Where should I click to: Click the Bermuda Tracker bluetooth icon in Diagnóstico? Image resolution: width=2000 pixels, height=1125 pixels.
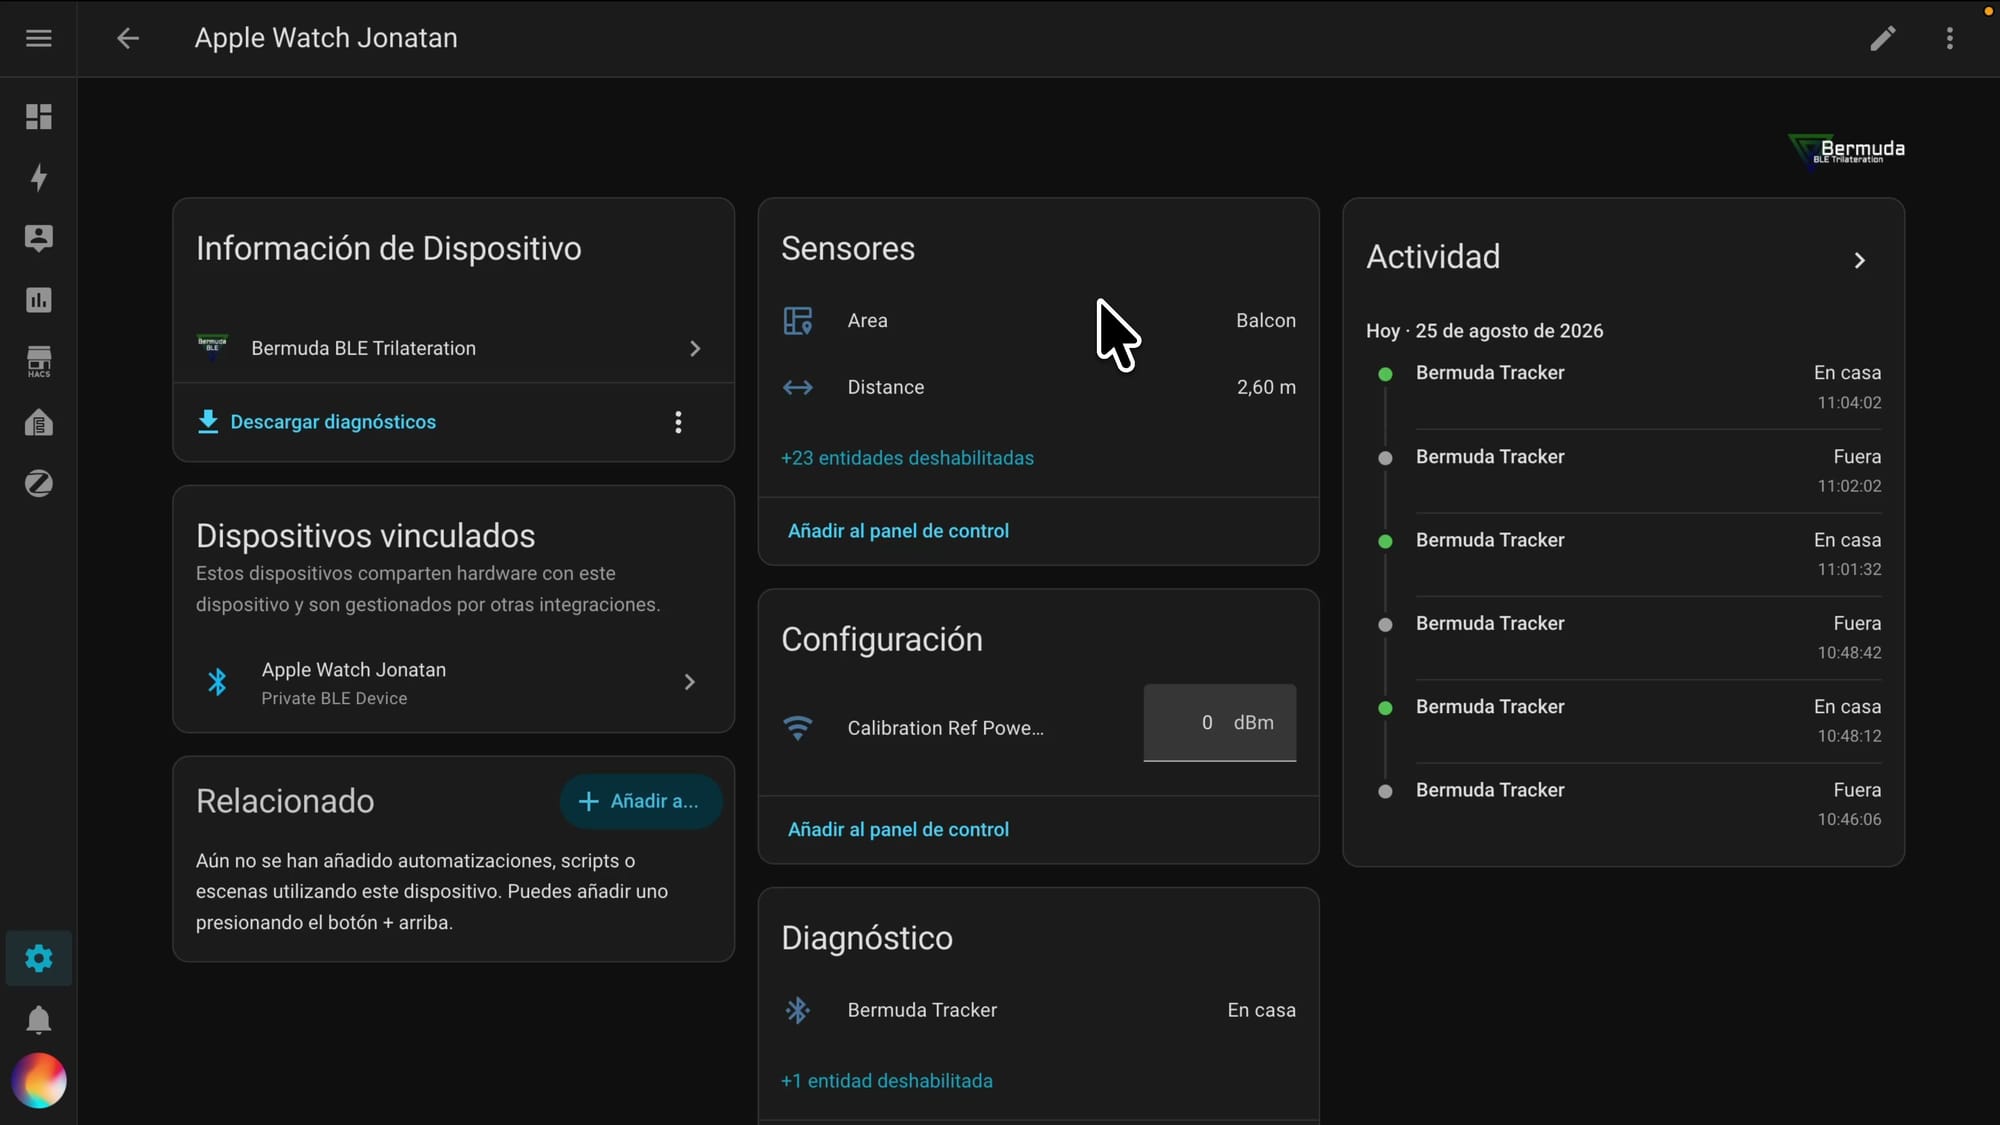click(798, 1011)
